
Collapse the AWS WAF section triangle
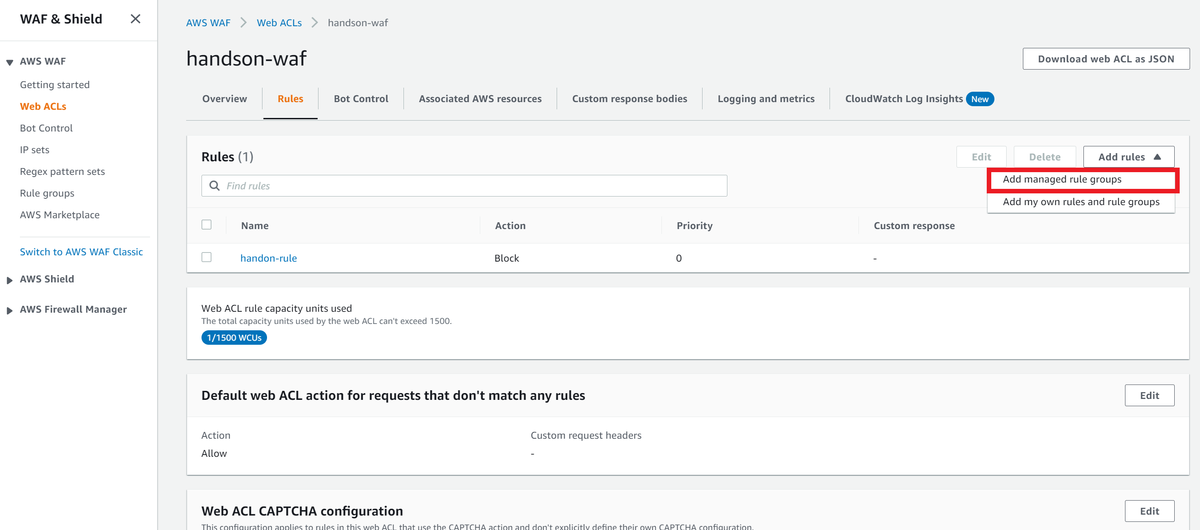(10, 62)
